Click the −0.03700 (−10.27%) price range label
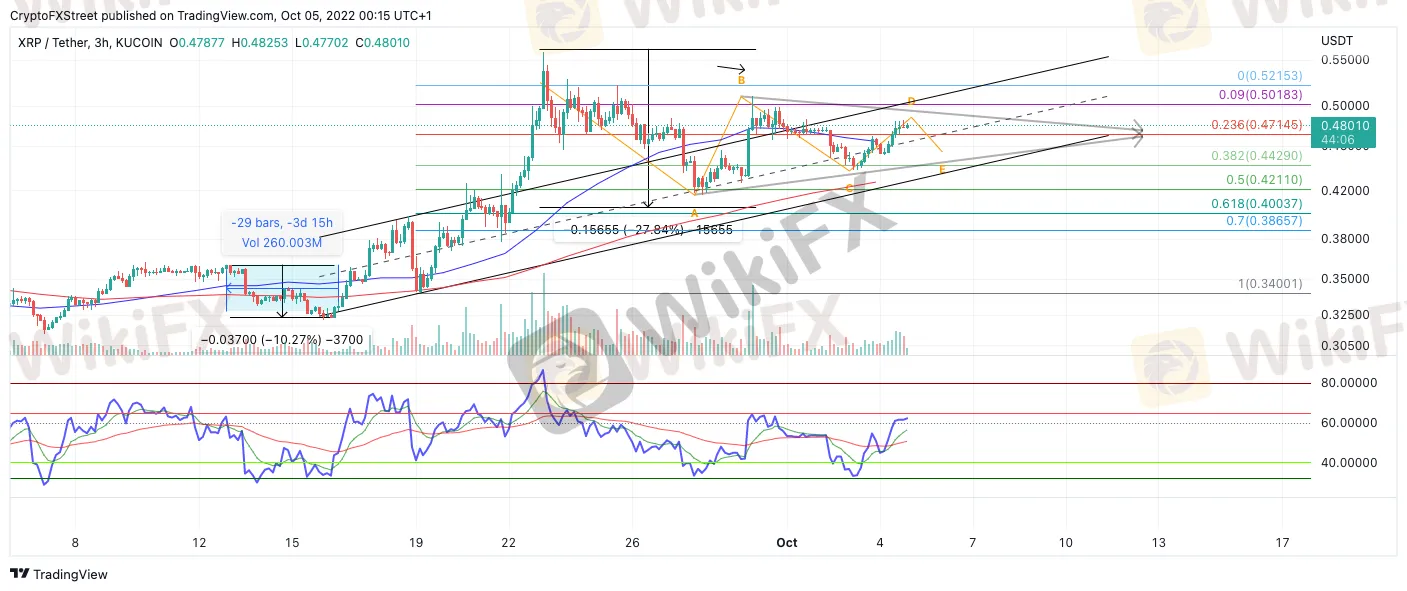Image resolution: width=1407 pixels, height=591 pixels. 282,340
